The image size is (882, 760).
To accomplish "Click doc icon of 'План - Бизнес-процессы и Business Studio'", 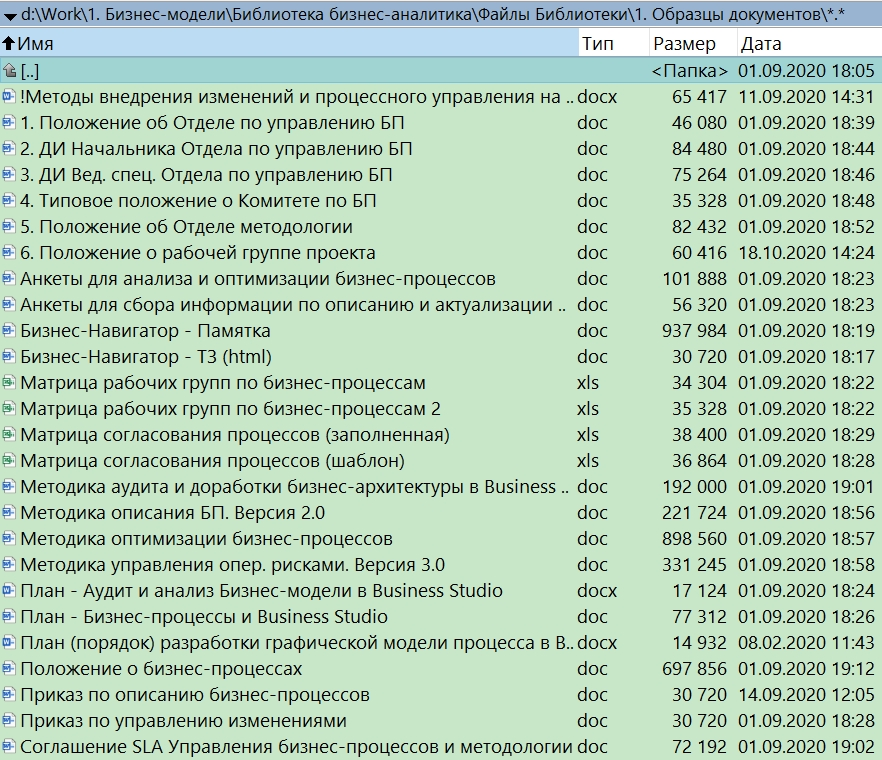I will [x=8, y=616].
